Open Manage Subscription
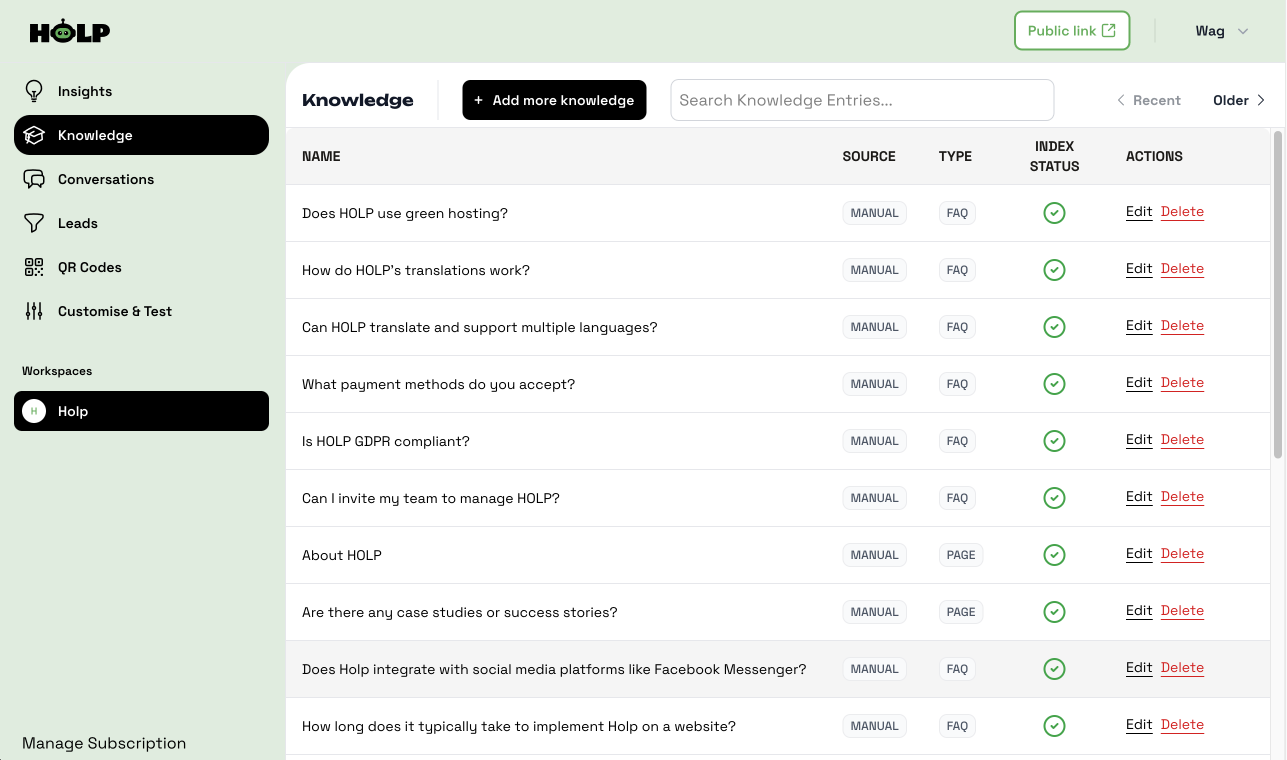The width and height of the screenshot is (1287, 760). click(x=104, y=743)
